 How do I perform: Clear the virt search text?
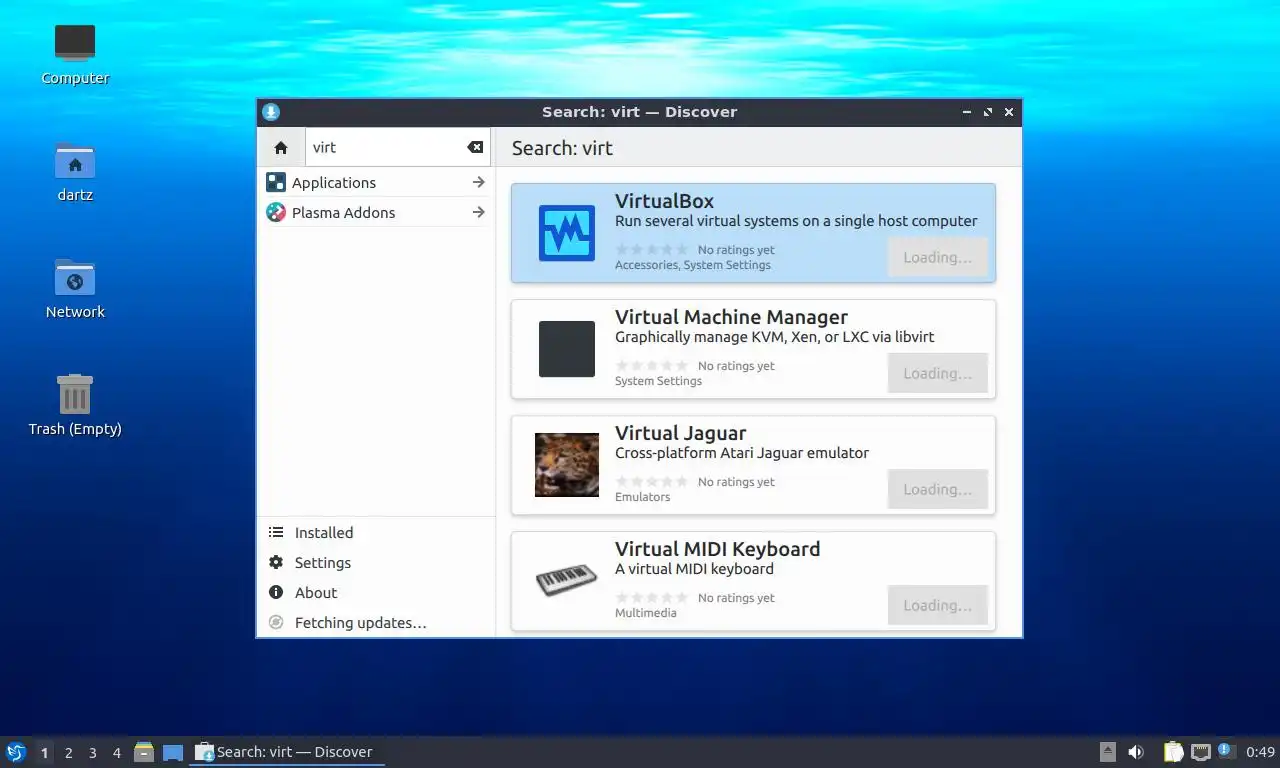[x=475, y=147]
